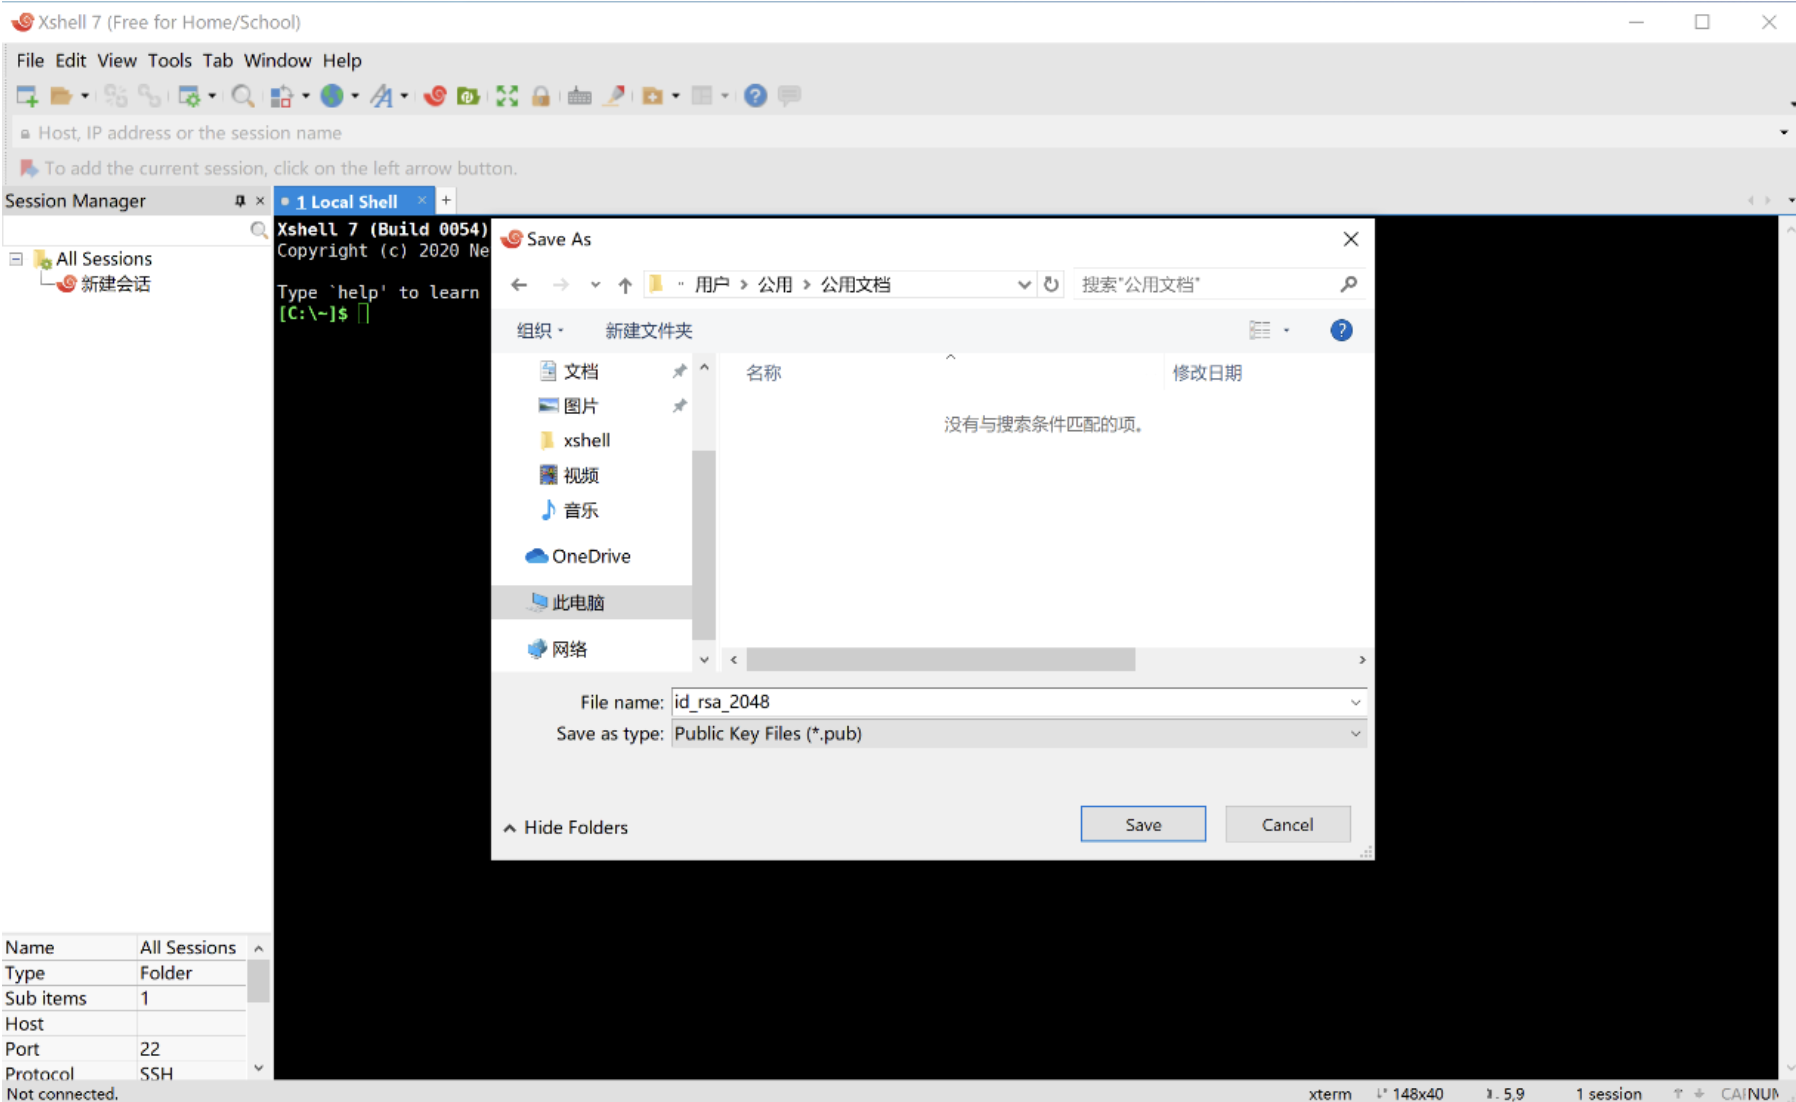
Task: Open Help with blue question mark toolbar icon
Action: [x=756, y=96]
